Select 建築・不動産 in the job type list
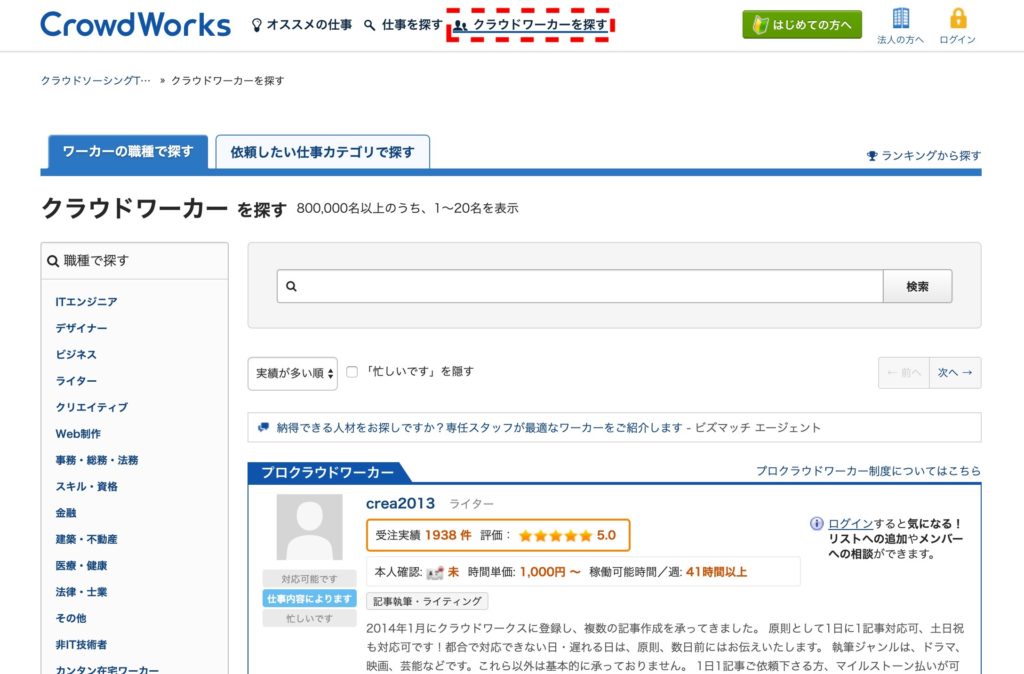 click(x=86, y=539)
